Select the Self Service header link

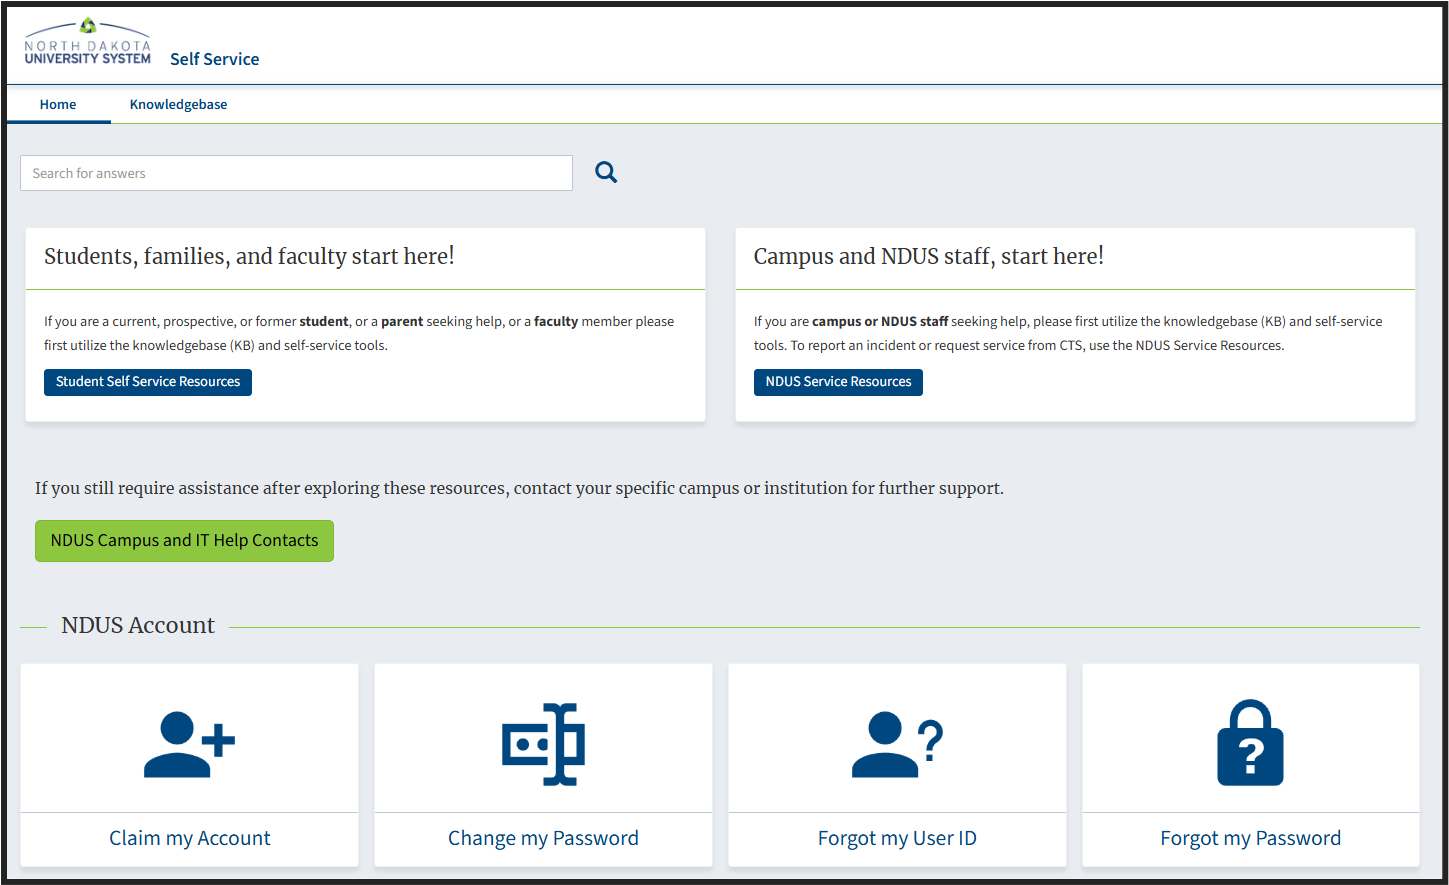pos(214,59)
